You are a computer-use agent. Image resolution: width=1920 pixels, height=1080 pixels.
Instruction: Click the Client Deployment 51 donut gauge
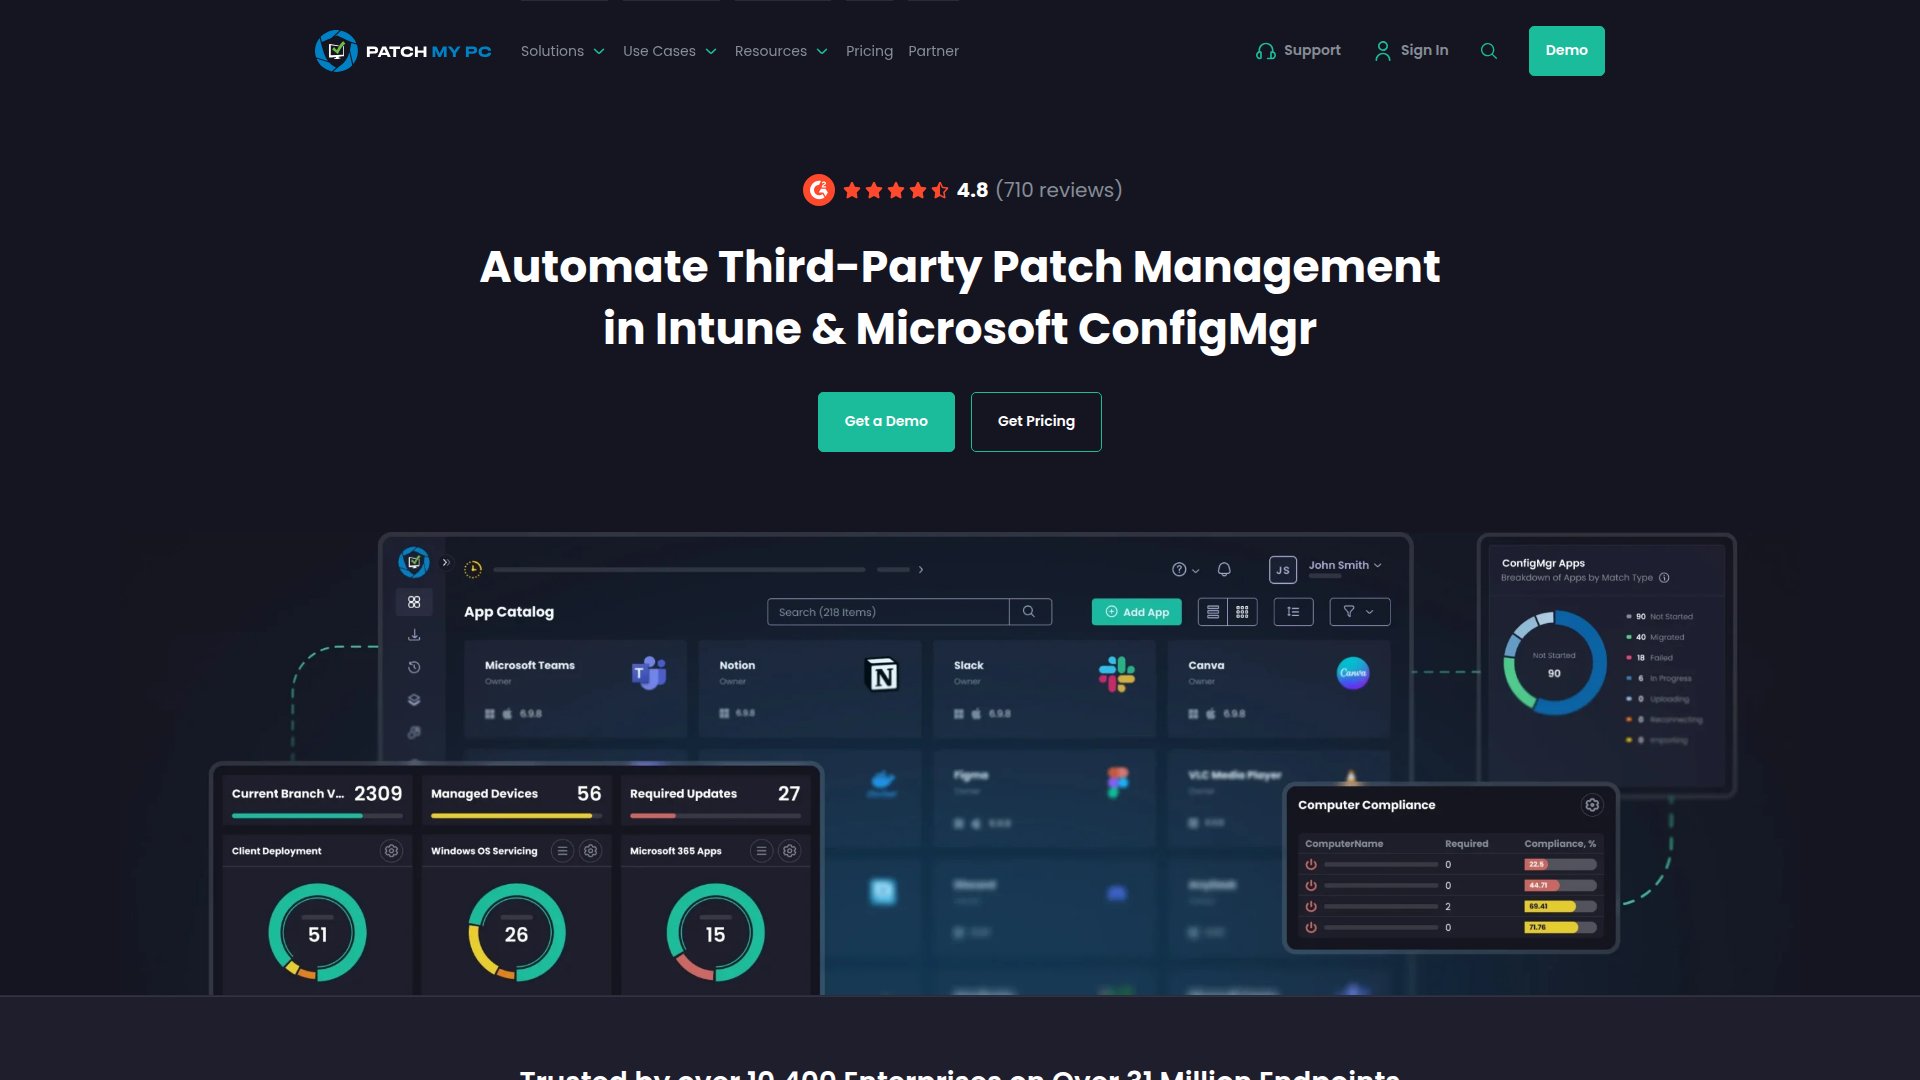click(x=317, y=933)
